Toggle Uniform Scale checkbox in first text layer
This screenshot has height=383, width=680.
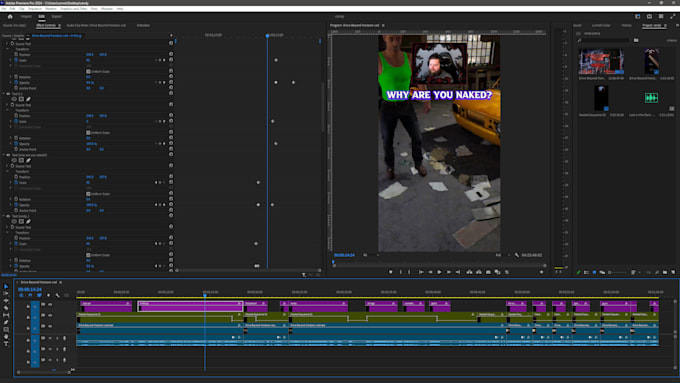coord(88,72)
